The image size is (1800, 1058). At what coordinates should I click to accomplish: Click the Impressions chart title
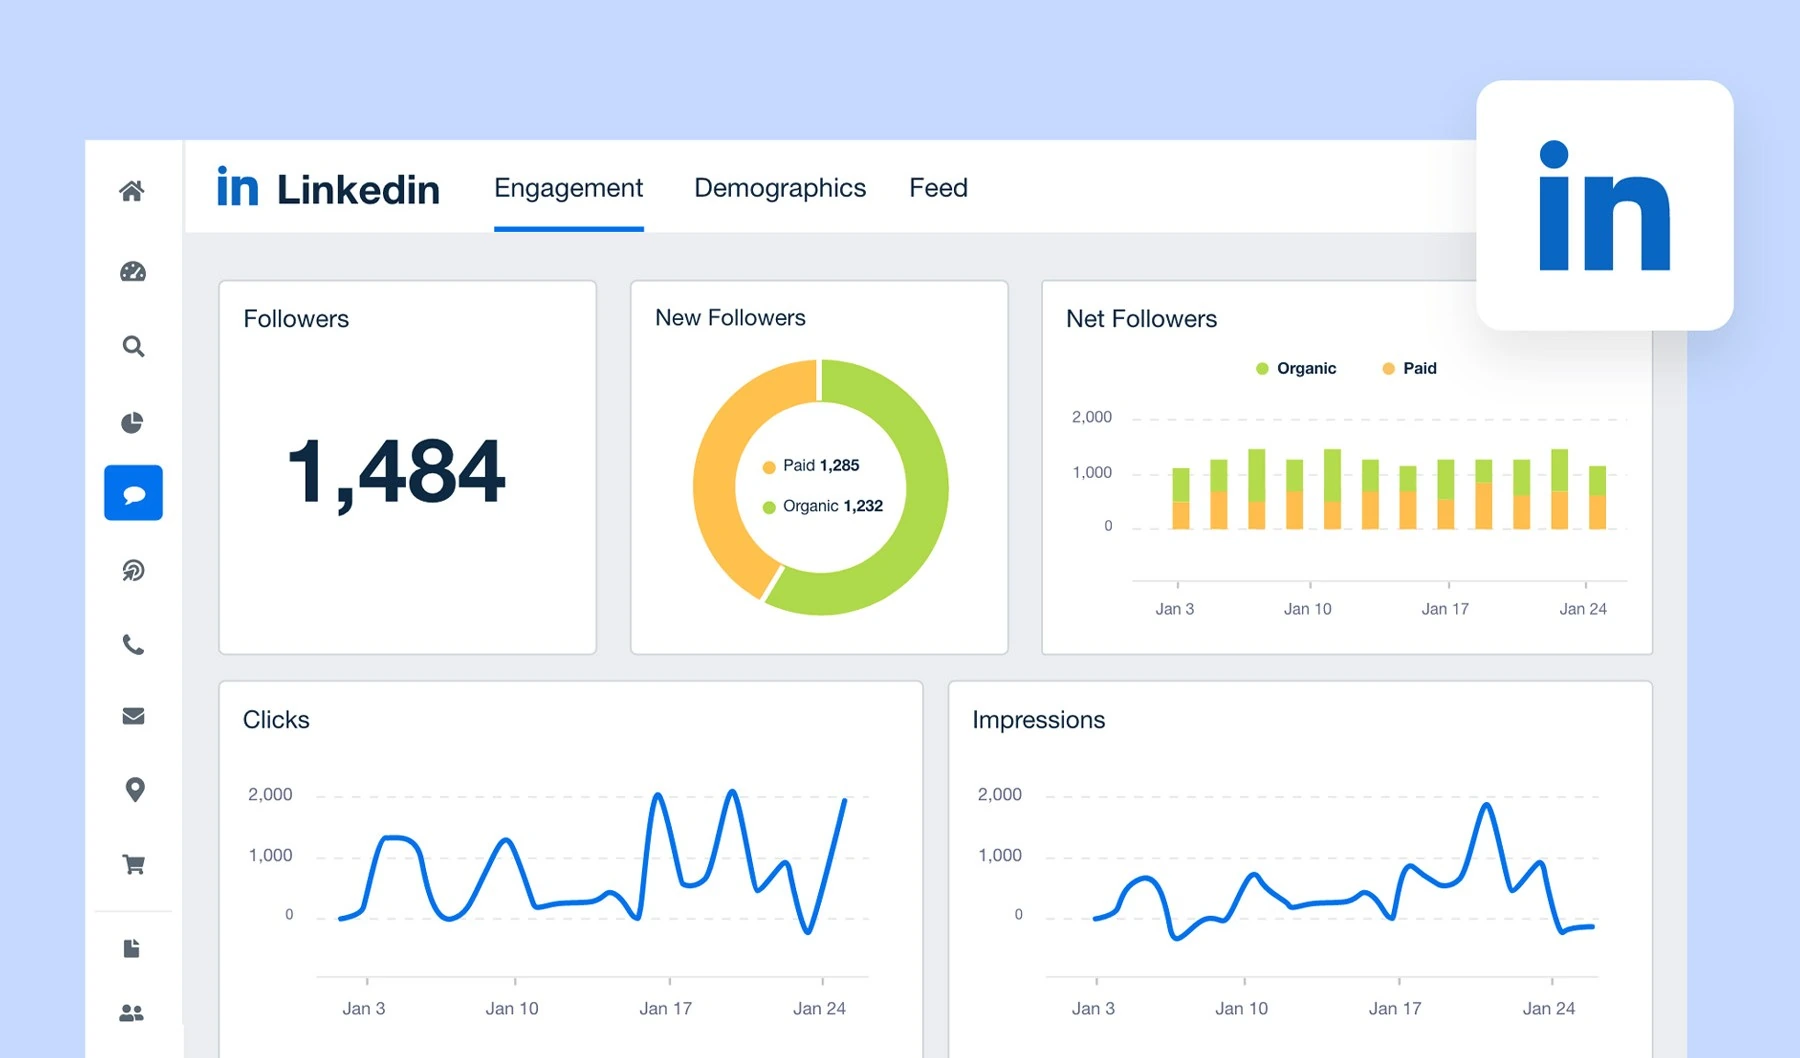[1038, 720]
